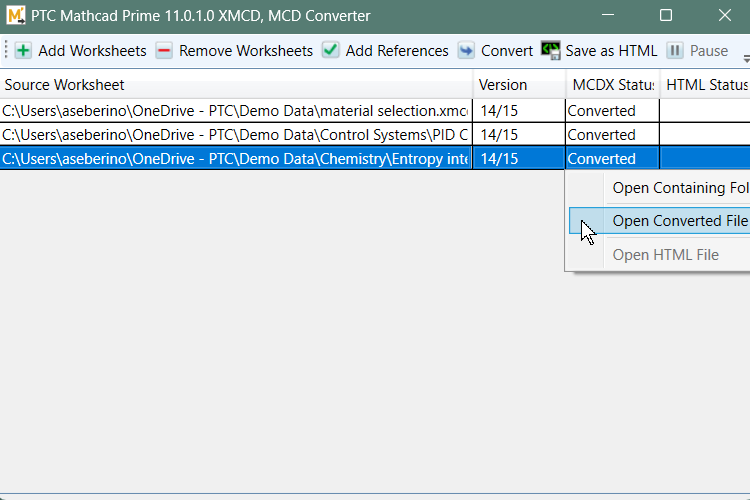Click the red minus Remove Worksheets icon
Screen dimensions: 750x500
click(x=164, y=51)
